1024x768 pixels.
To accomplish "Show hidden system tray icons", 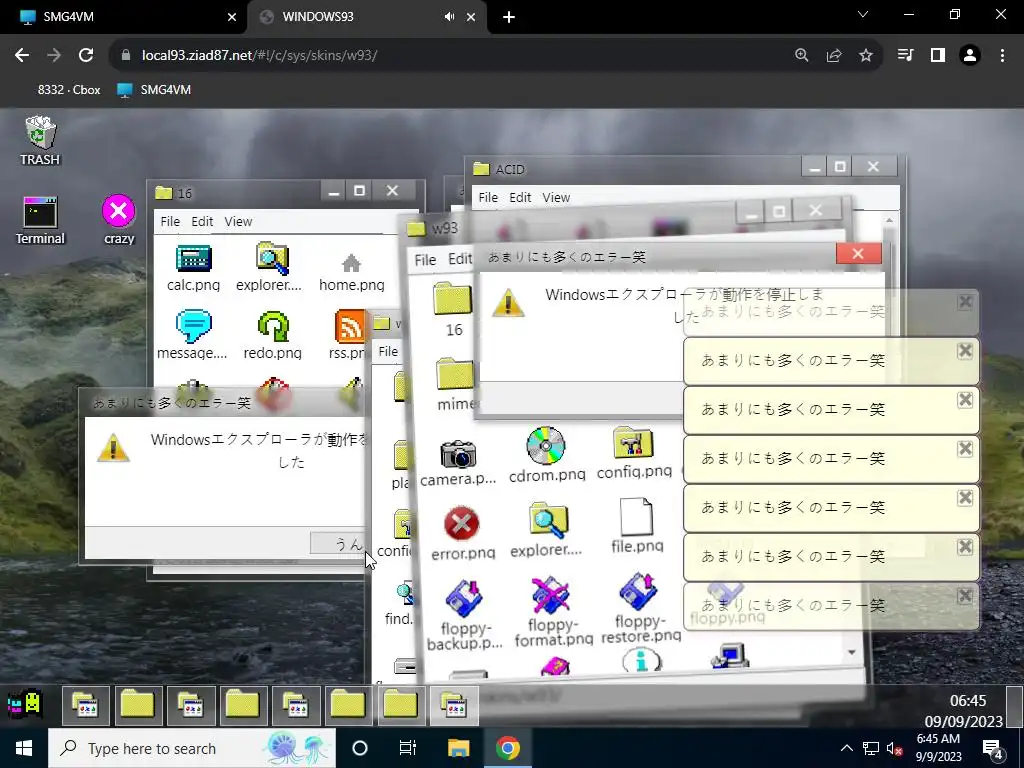I will coord(846,748).
